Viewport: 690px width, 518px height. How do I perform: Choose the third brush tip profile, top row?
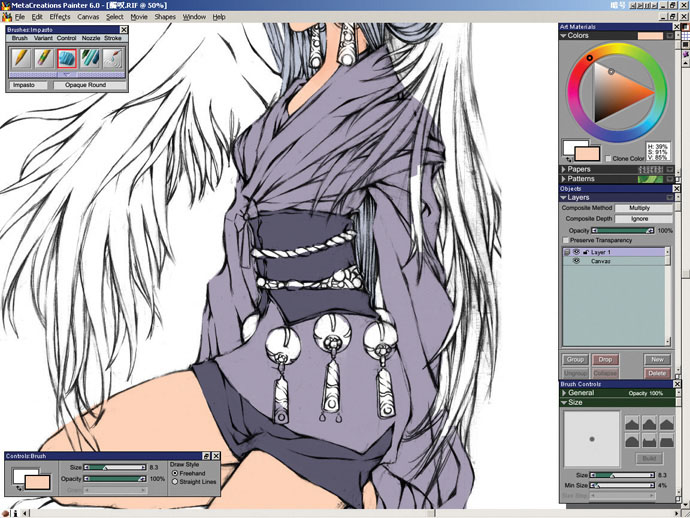tap(667, 423)
